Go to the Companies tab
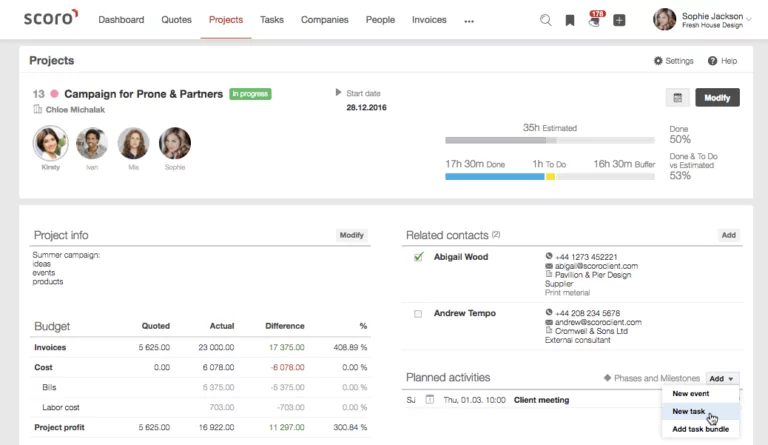 [325, 20]
